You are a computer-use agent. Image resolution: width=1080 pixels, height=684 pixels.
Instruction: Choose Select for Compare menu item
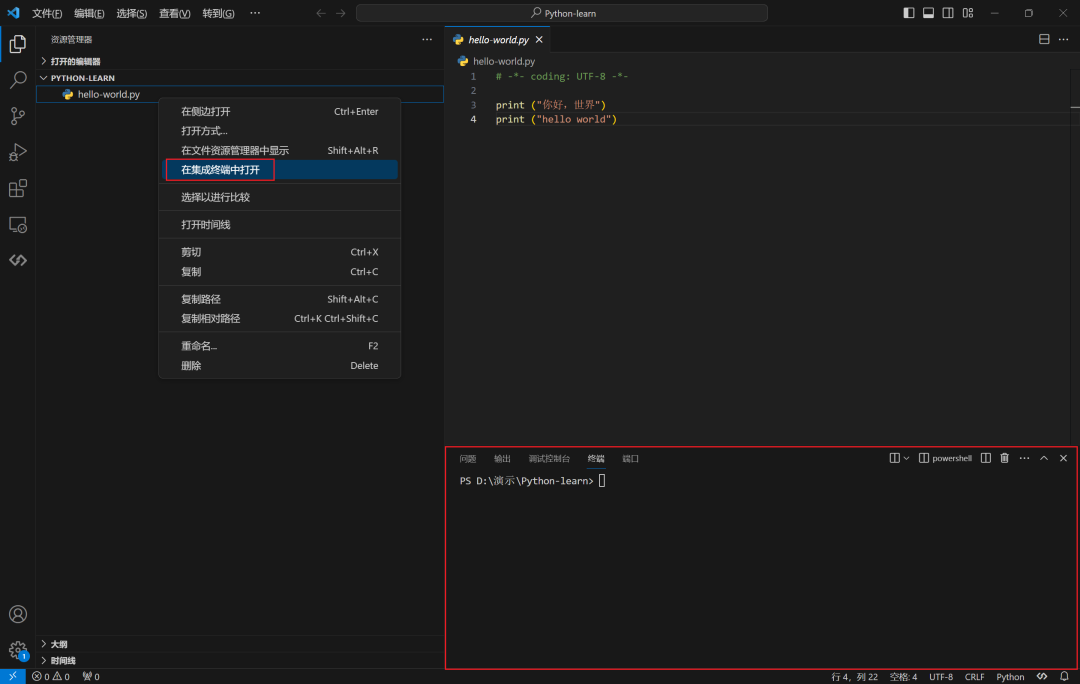pos(280,197)
